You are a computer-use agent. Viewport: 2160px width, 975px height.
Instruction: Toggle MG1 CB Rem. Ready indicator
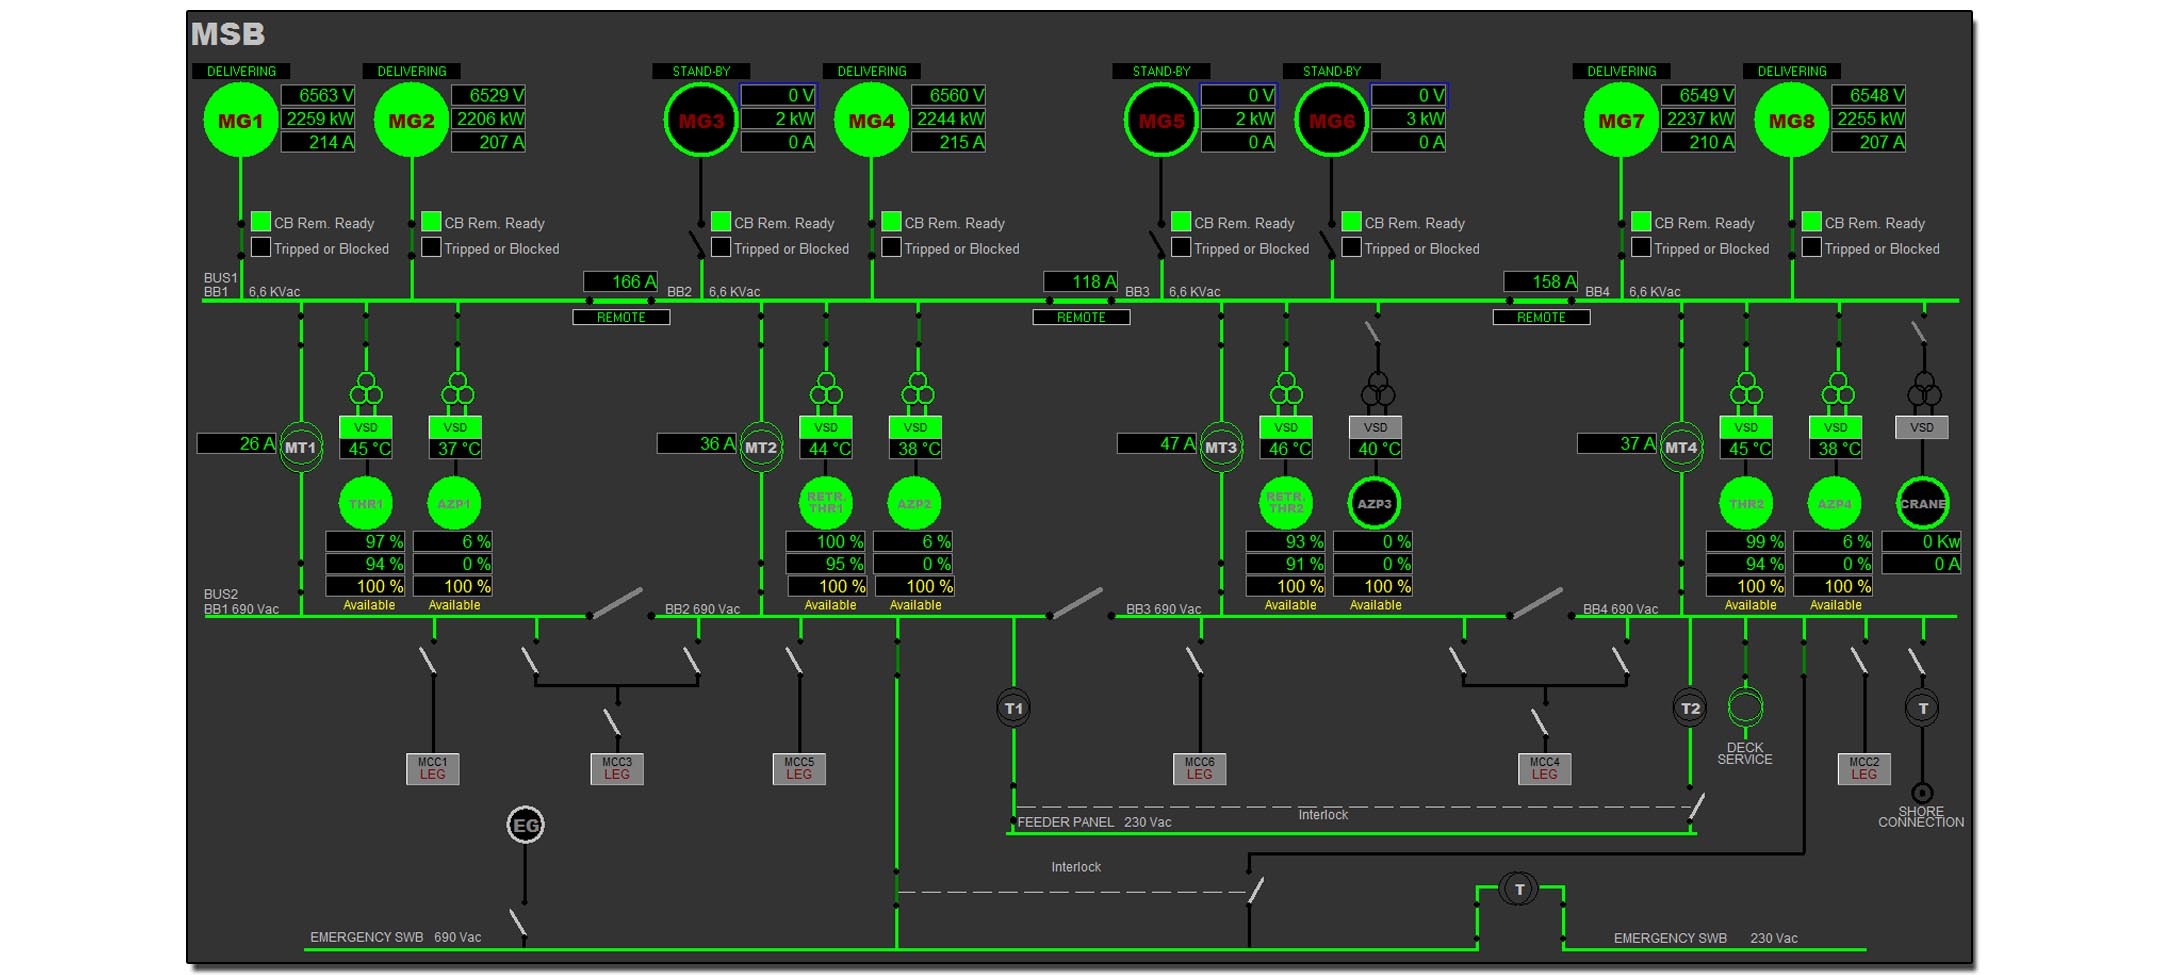point(261,222)
